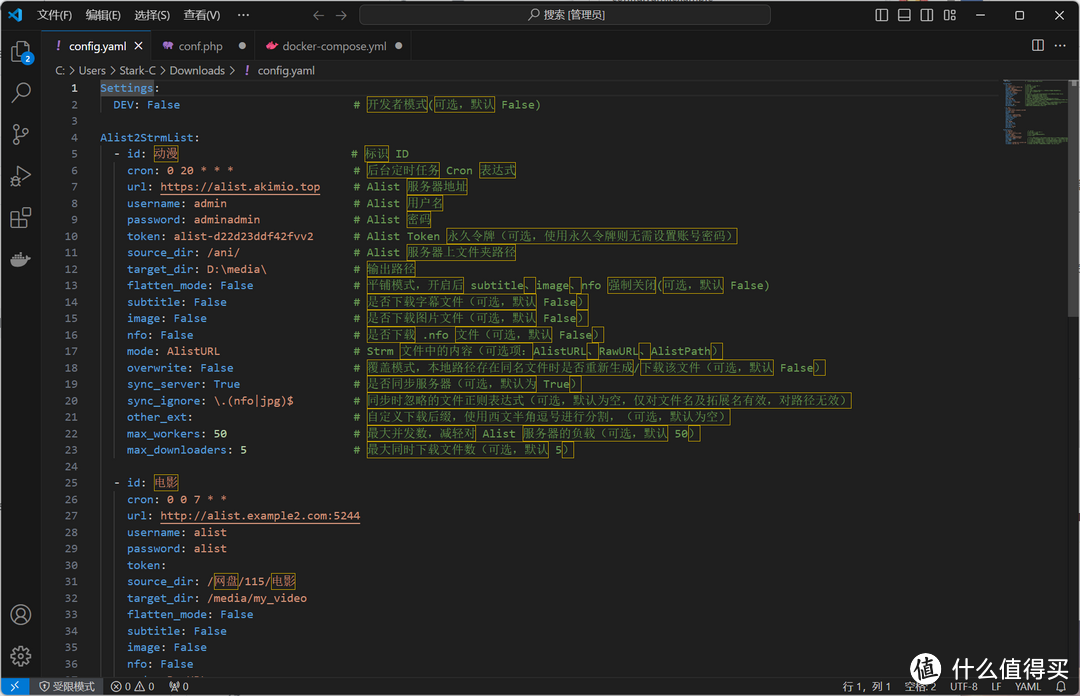1080x696 pixels.
Task: Open the Search view in activity bar
Action: (20, 93)
